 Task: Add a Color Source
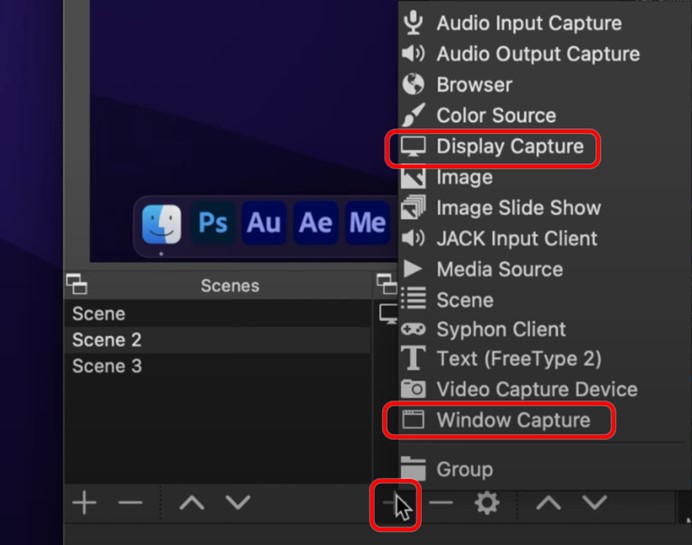(496, 116)
